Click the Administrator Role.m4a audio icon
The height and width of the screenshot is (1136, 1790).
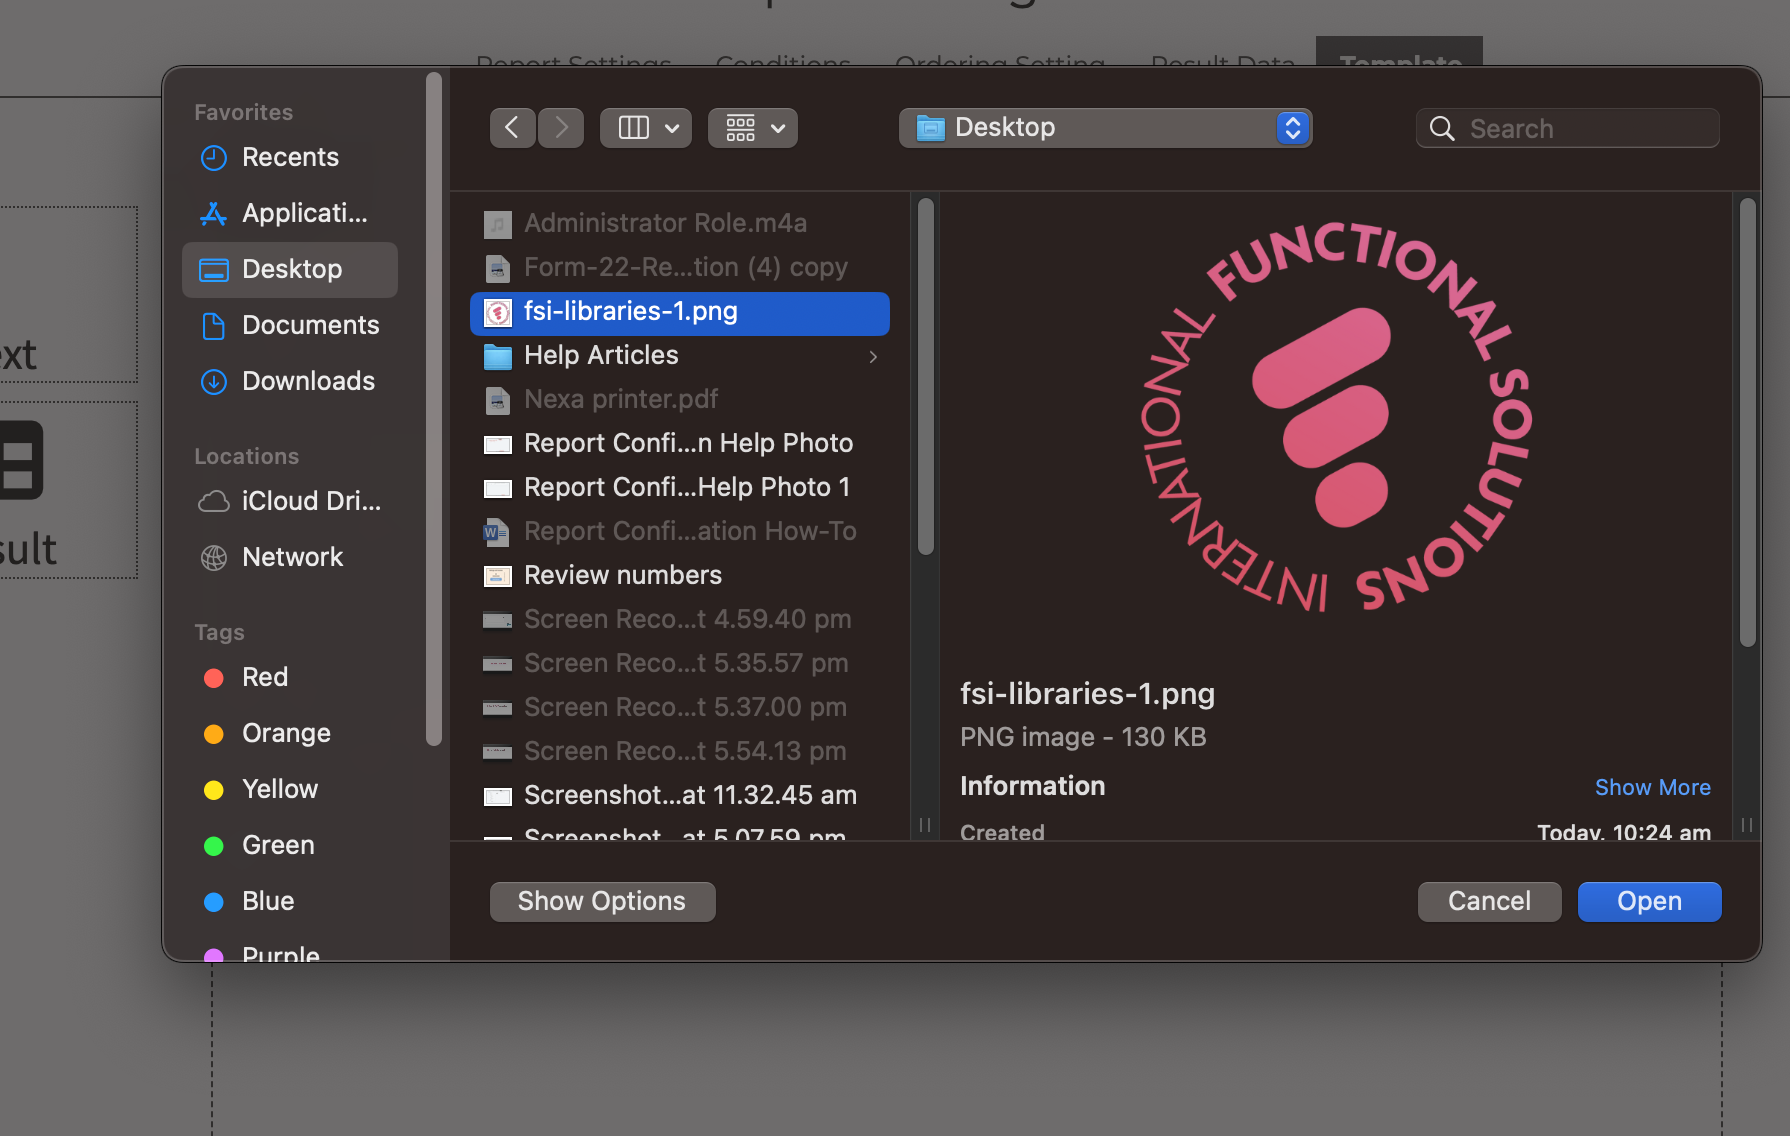498,224
